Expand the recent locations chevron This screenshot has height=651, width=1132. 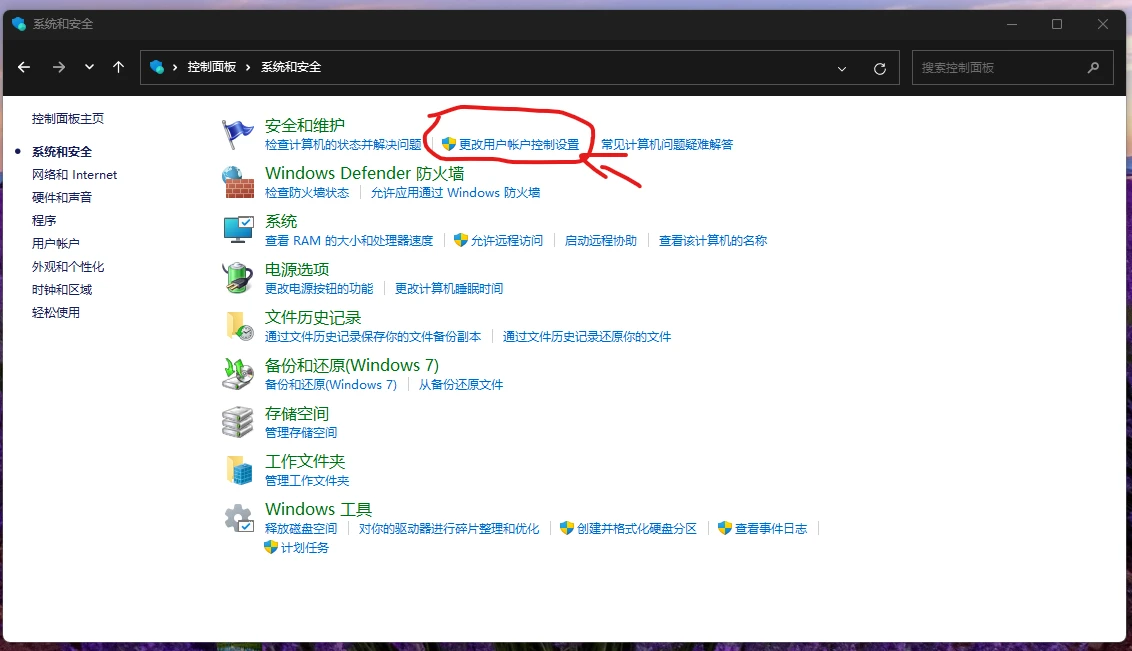(x=89, y=67)
